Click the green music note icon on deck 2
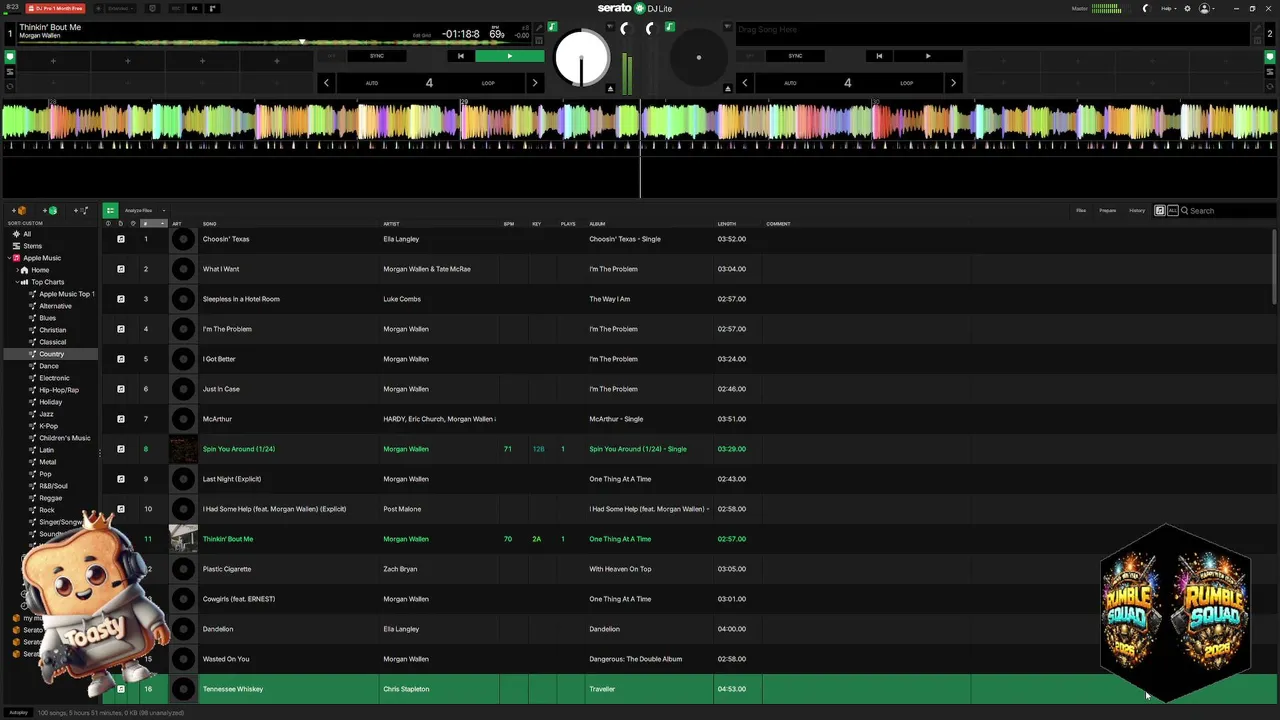The width and height of the screenshot is (1280, 720). (x=670, y=27)
